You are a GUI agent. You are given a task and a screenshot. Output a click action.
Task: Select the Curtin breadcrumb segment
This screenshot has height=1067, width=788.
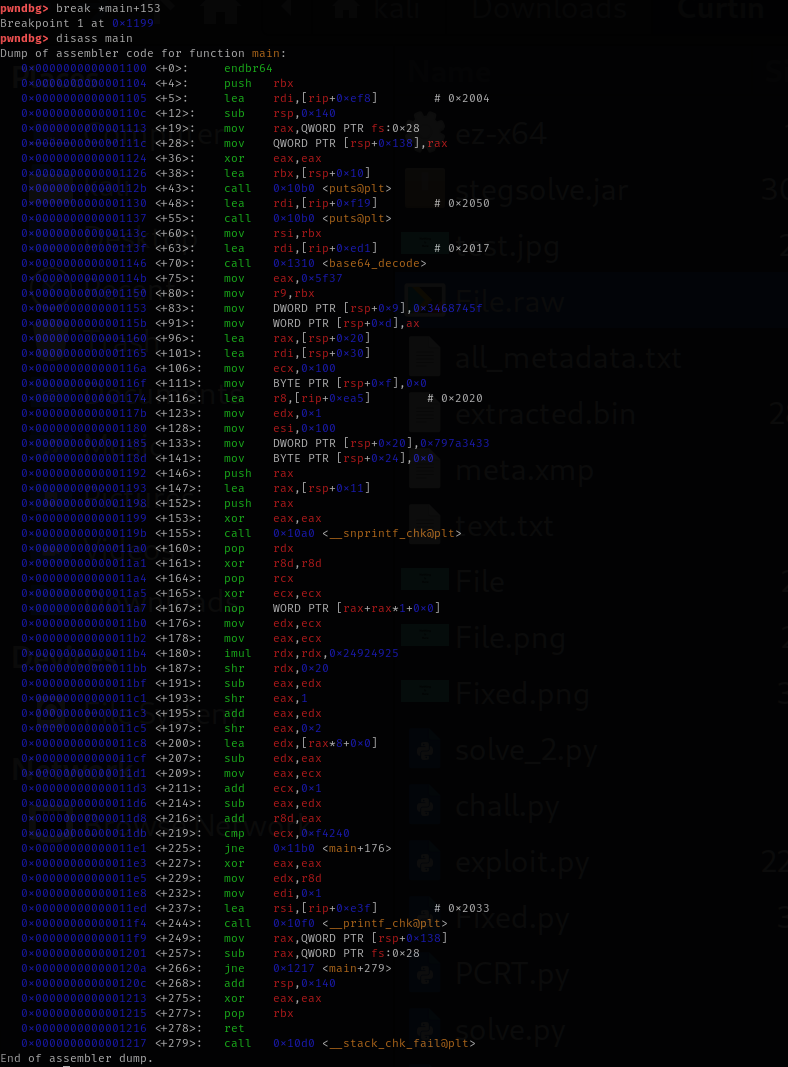click(x=720, y=10)
